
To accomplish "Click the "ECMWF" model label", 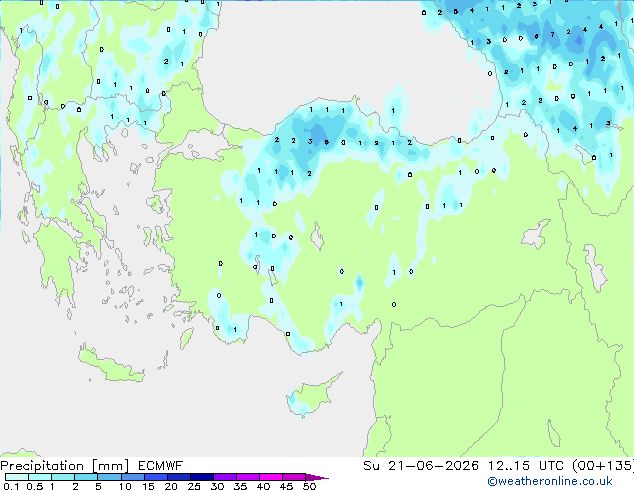I will pos(161,466).
